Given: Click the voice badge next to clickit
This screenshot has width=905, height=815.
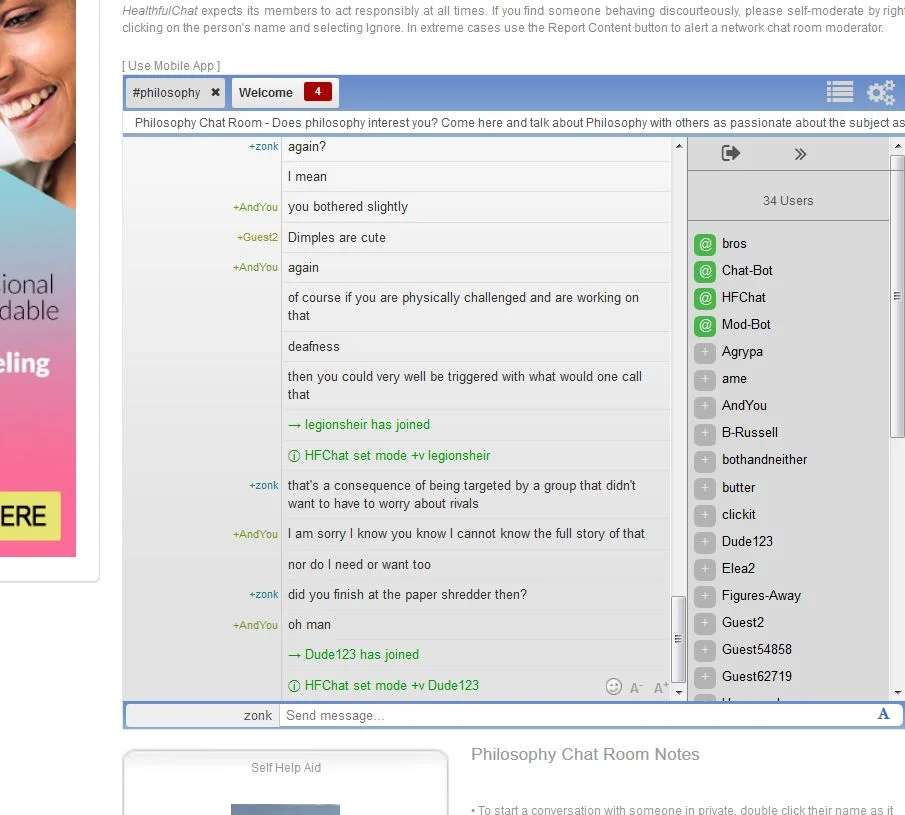Looking at the screenshot, I should tap(705, 515).
